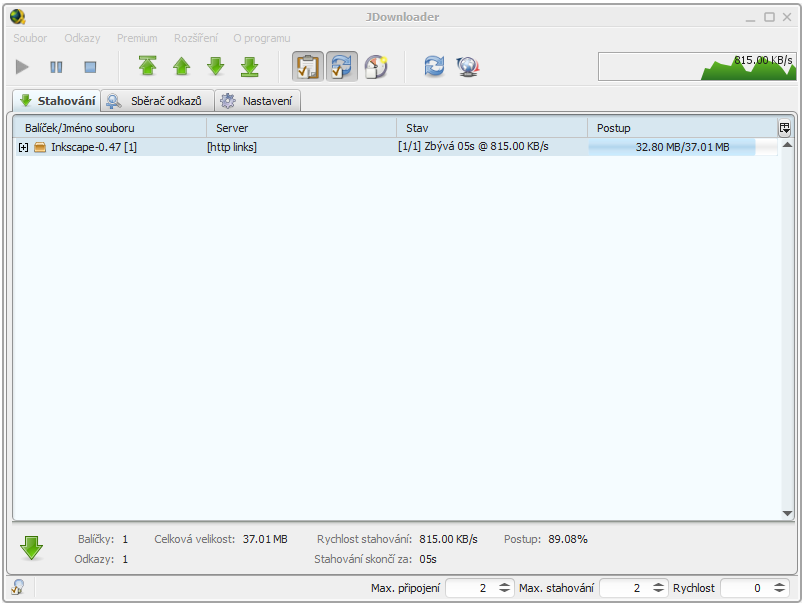Toggle premium/stopwatch toolbar icon
Screen dimensions: 807x608
click(x=376, y=66)
